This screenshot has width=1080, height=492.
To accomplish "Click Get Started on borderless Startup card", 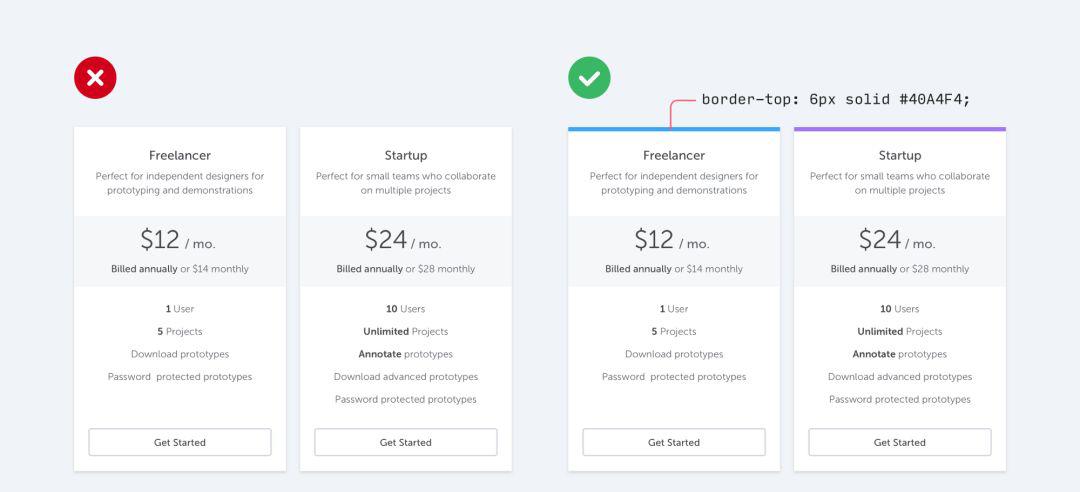I will click(x=406, y=442).
